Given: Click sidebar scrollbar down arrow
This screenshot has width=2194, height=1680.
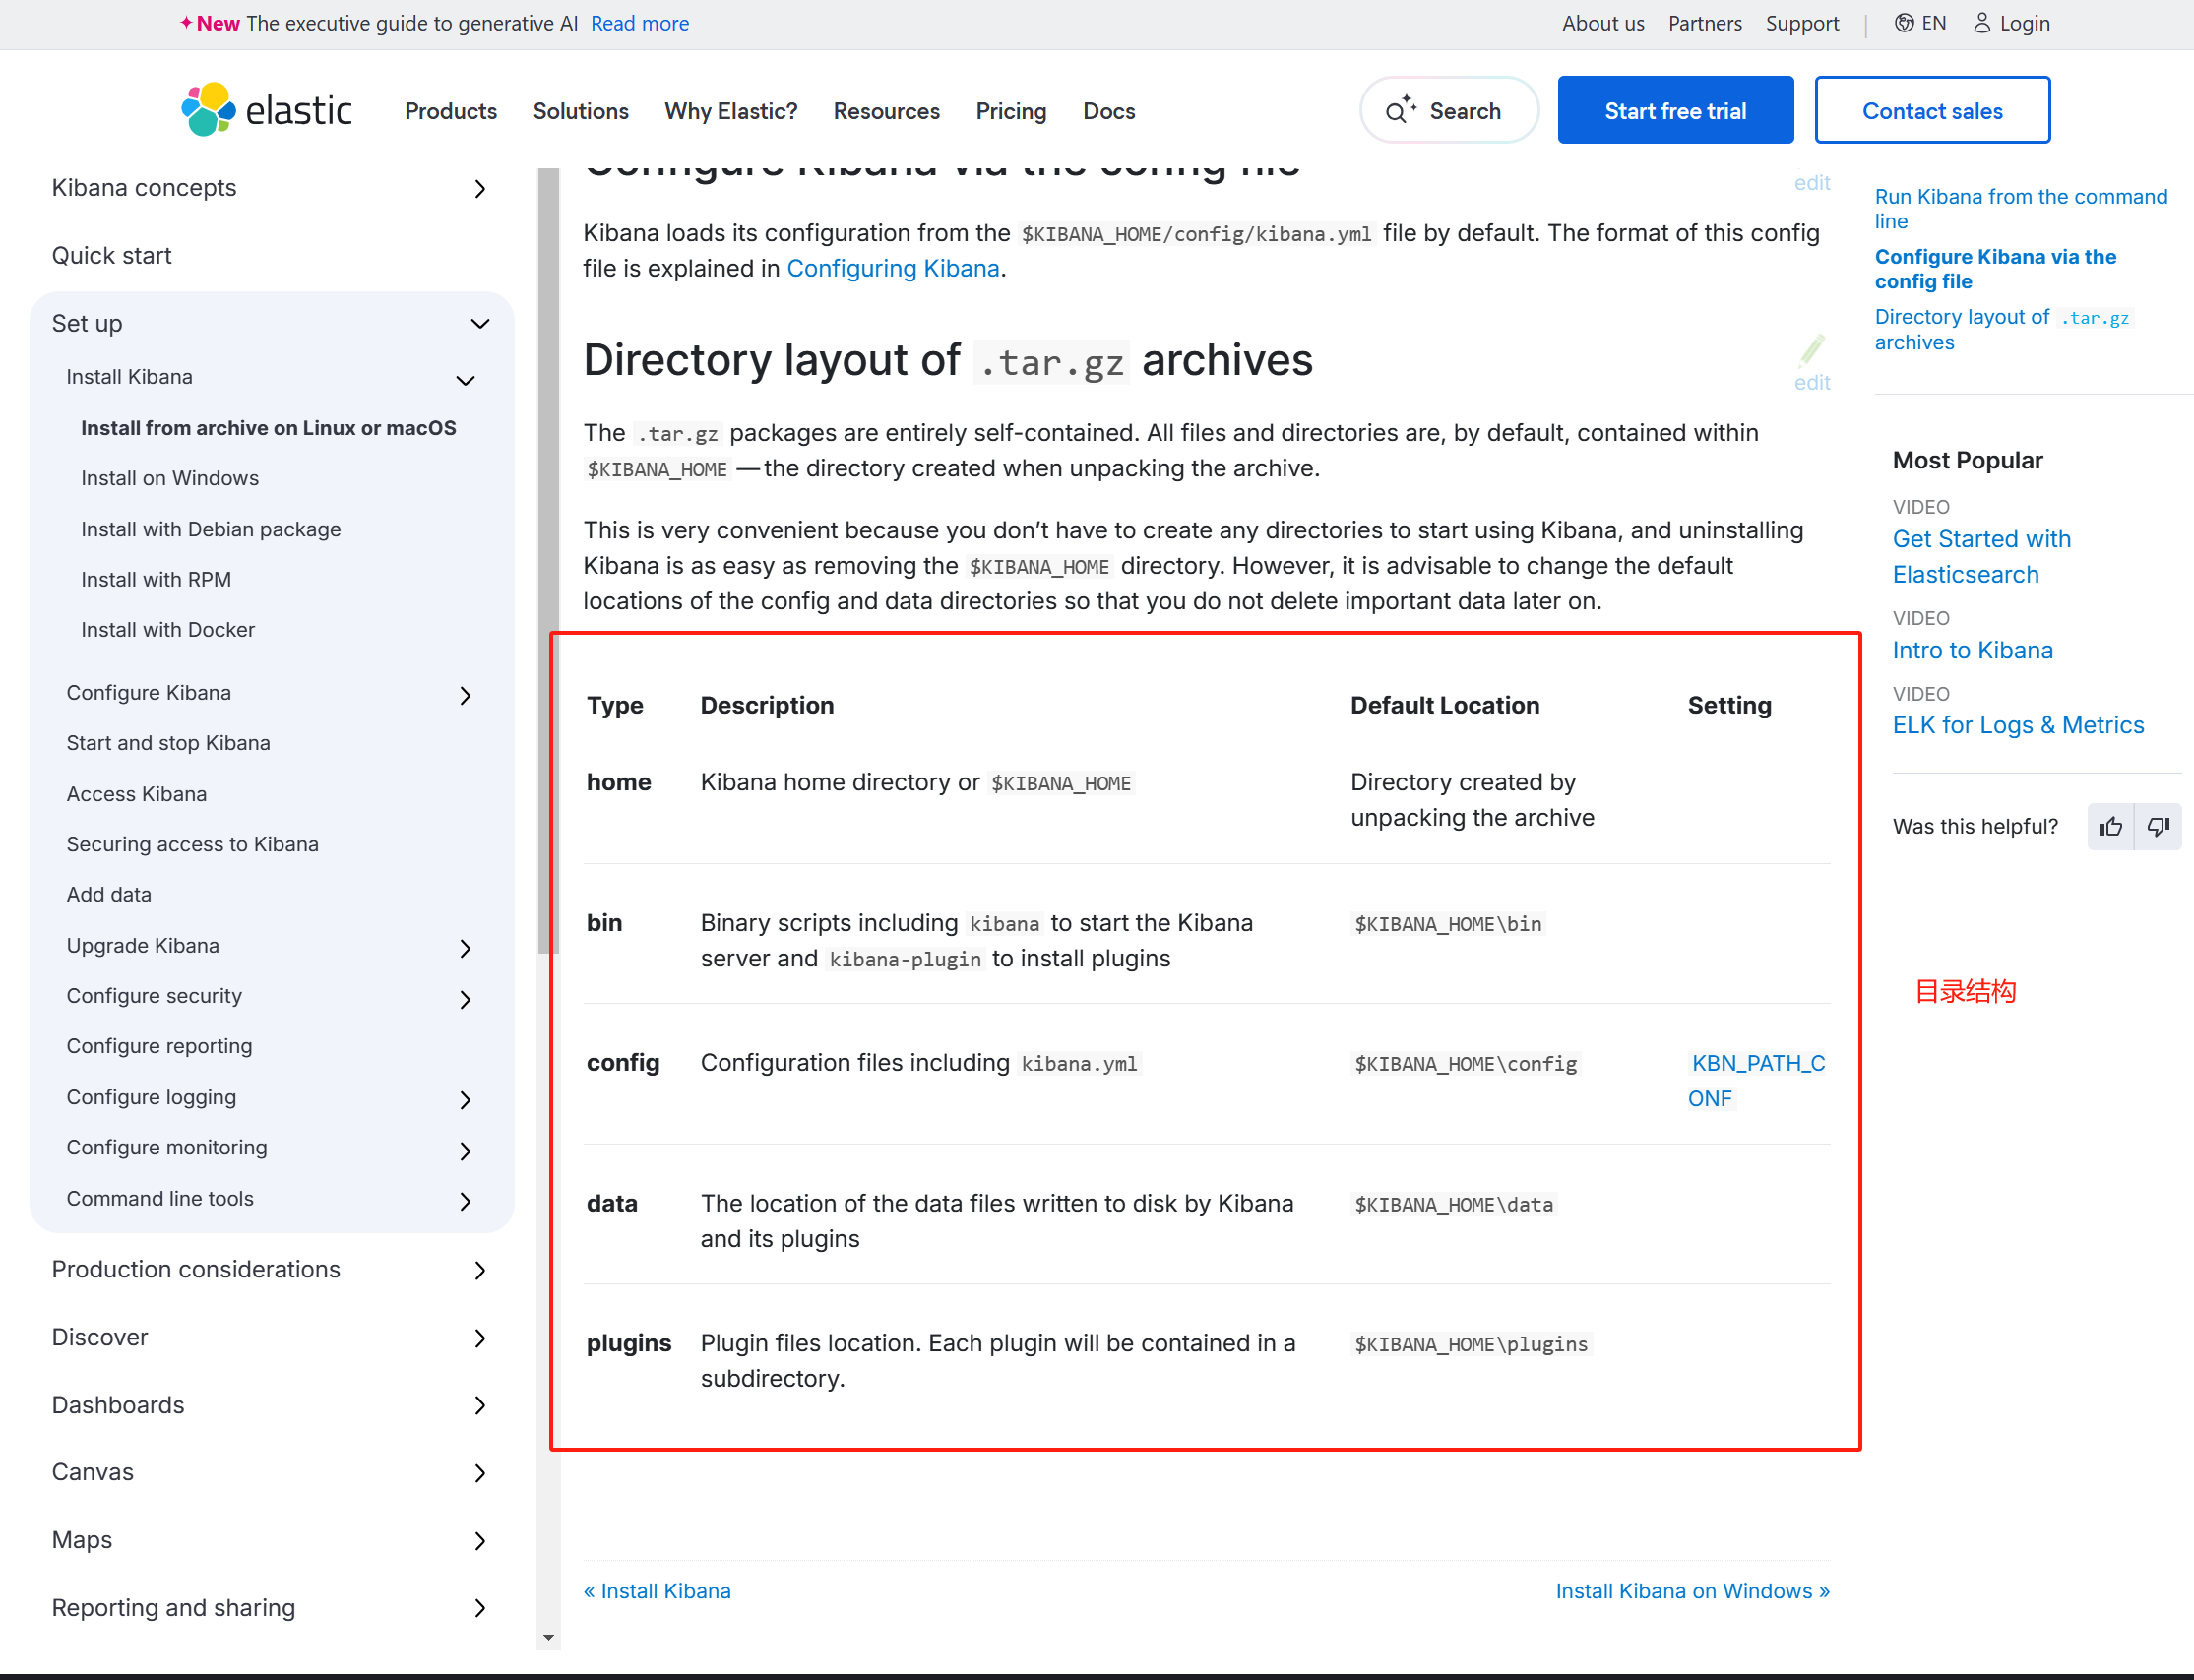Looking at the screenshot, I should (x=548, y=1637).
